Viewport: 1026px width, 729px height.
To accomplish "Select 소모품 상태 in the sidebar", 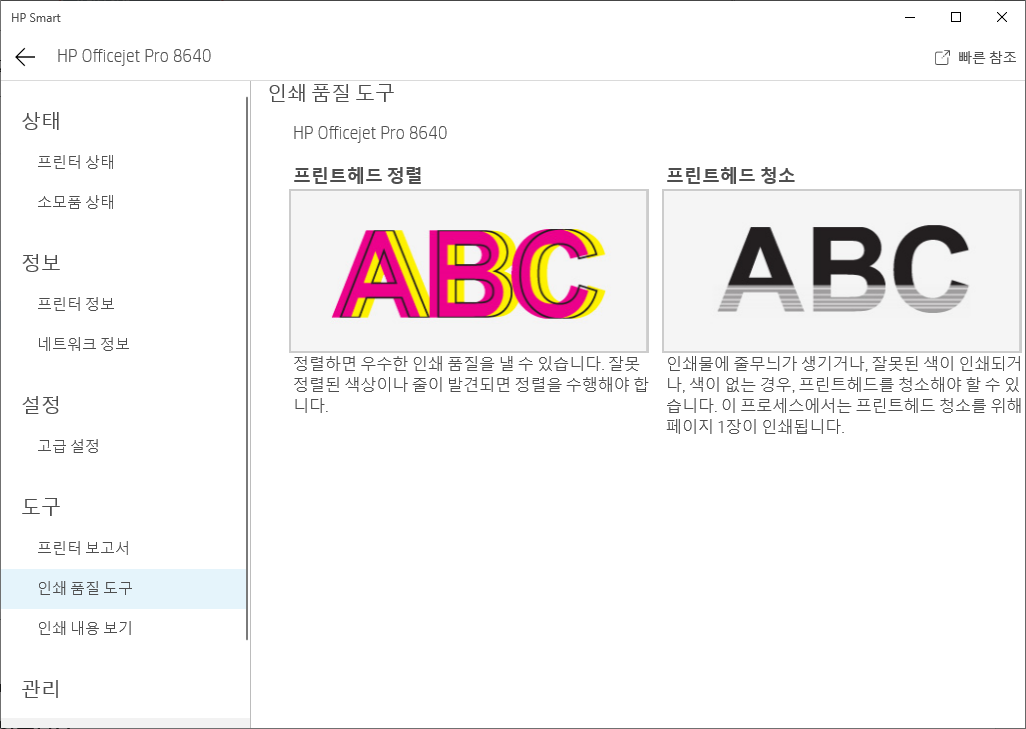I will [x=76, y=202].
